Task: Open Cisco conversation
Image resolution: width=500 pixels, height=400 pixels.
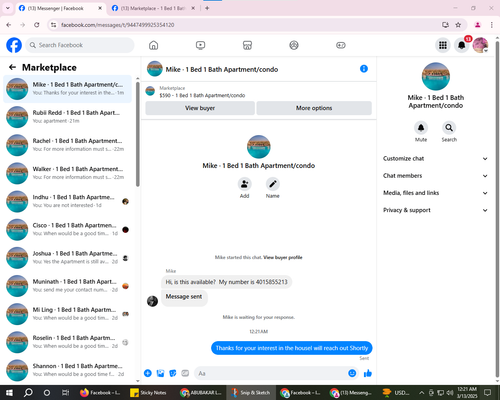Action: pos(67,229)
